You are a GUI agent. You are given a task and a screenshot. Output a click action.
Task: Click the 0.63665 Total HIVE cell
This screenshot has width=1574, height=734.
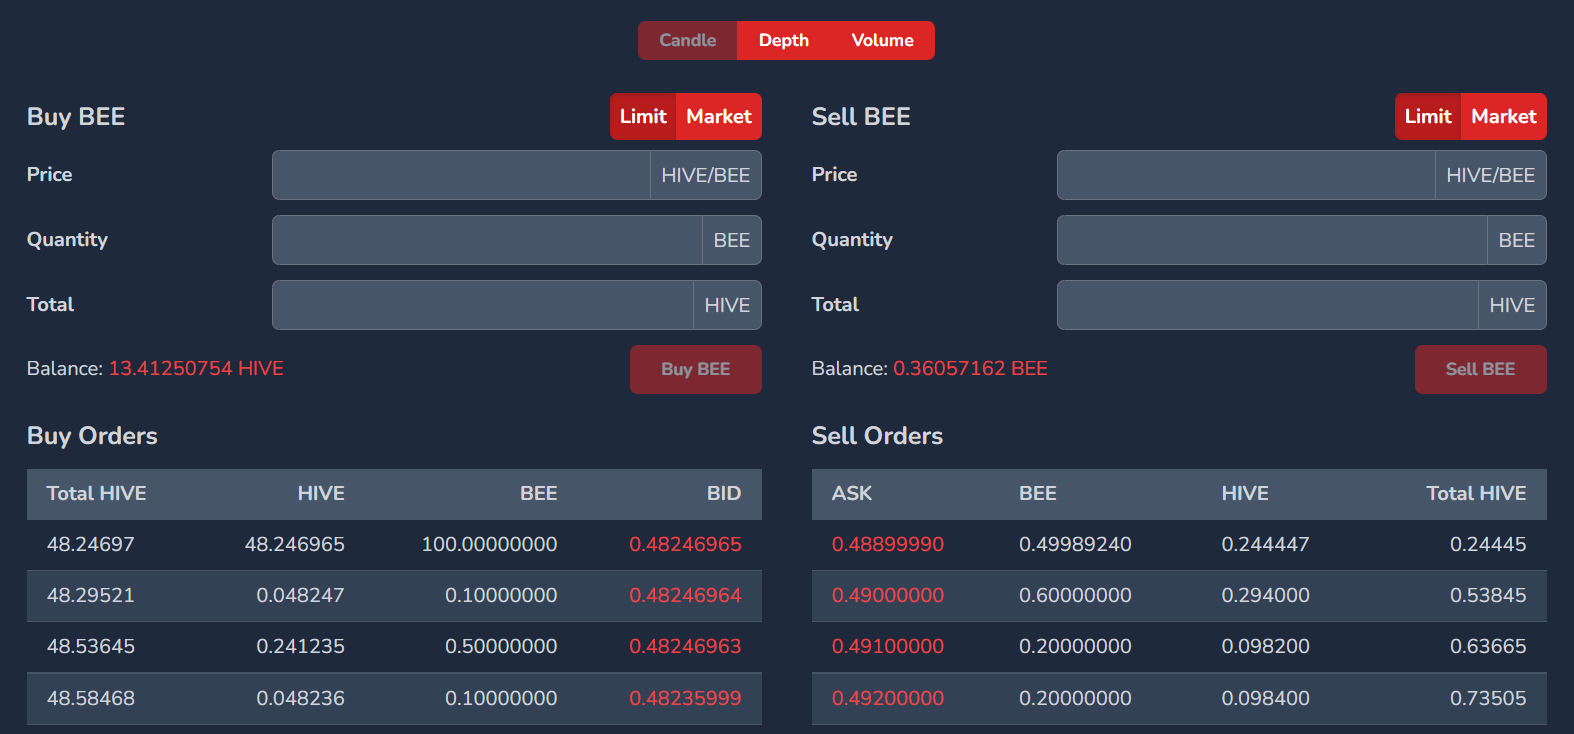click(1488, 647)
